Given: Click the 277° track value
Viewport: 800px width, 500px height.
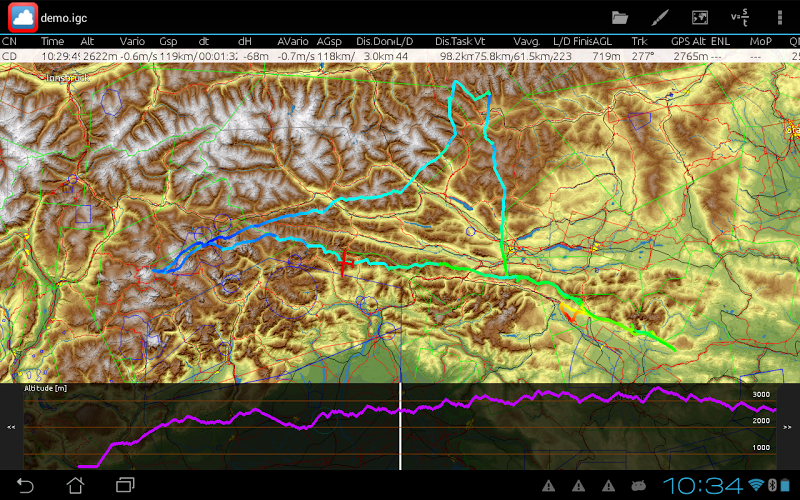Looking at the screenshot, I should point(643,56).
